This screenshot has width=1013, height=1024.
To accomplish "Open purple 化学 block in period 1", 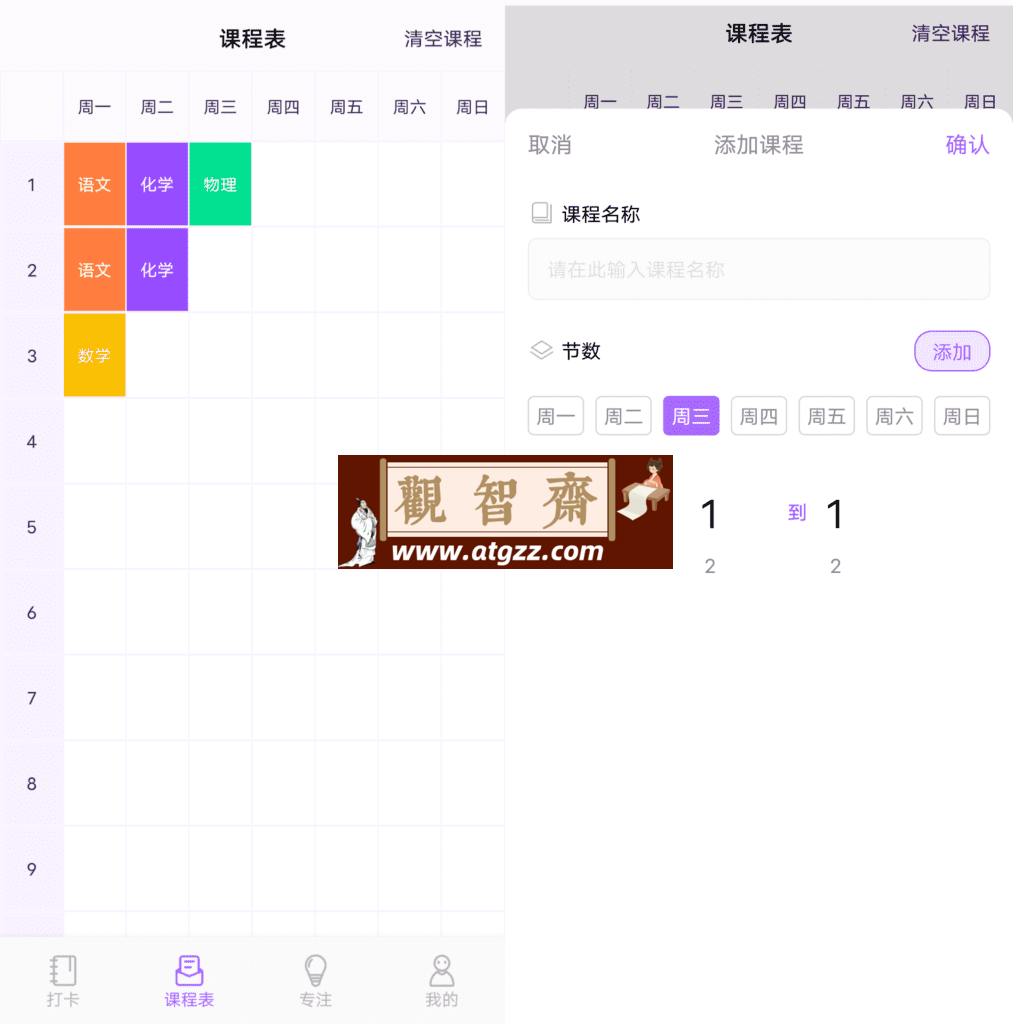I will (157, 184).
